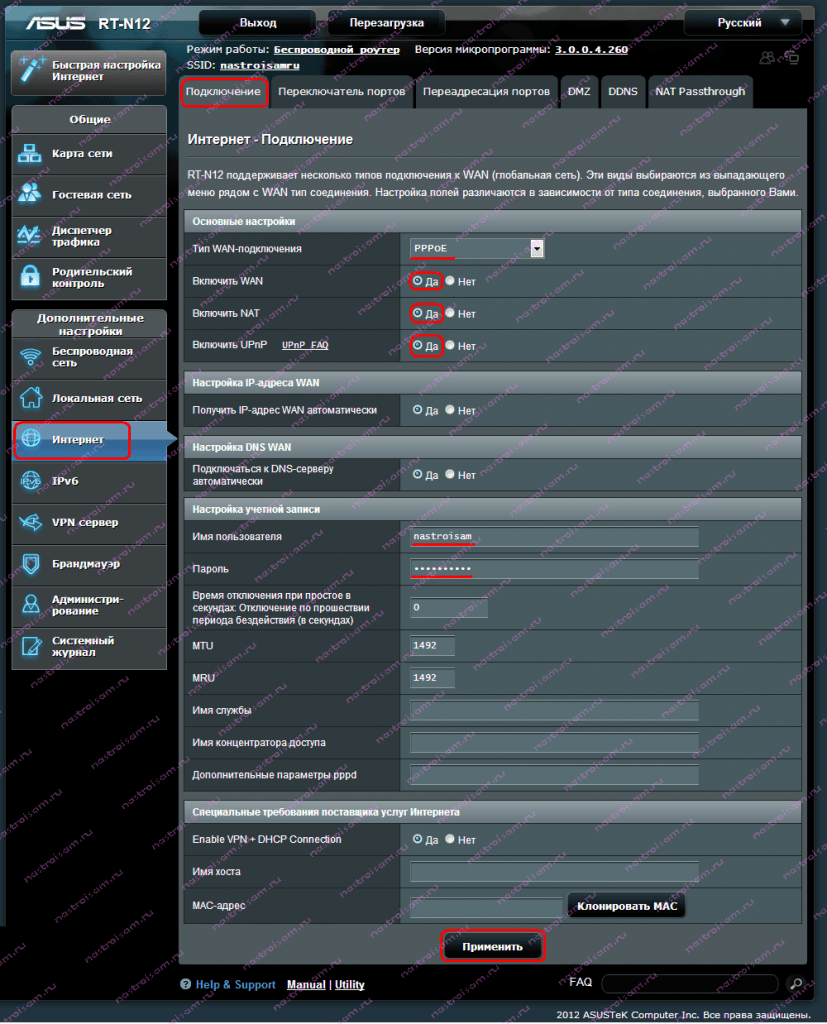This screenshot has width=827, height=1024.
Task: Click the Перезагрузка reboot button
Action: 387,23
